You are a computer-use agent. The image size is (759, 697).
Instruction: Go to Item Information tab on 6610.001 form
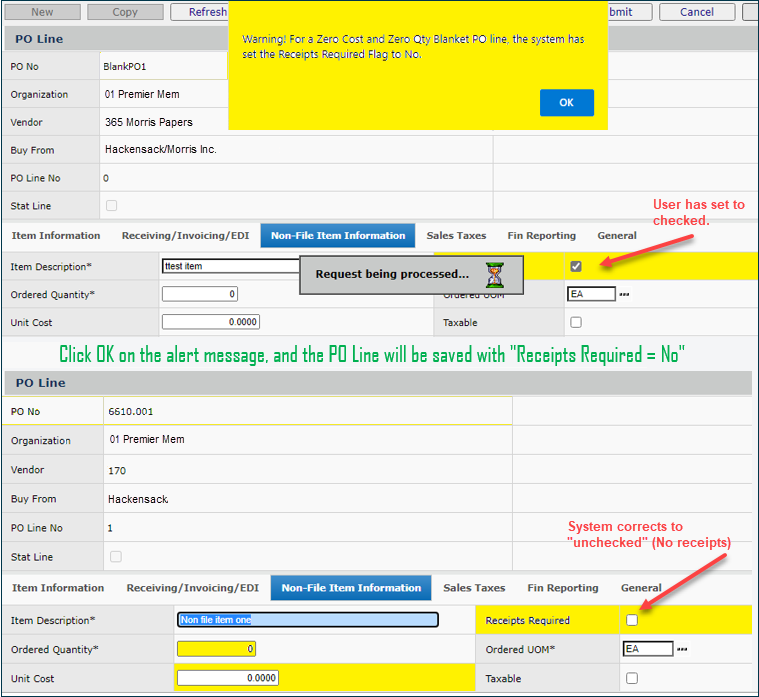click(58, 588)
